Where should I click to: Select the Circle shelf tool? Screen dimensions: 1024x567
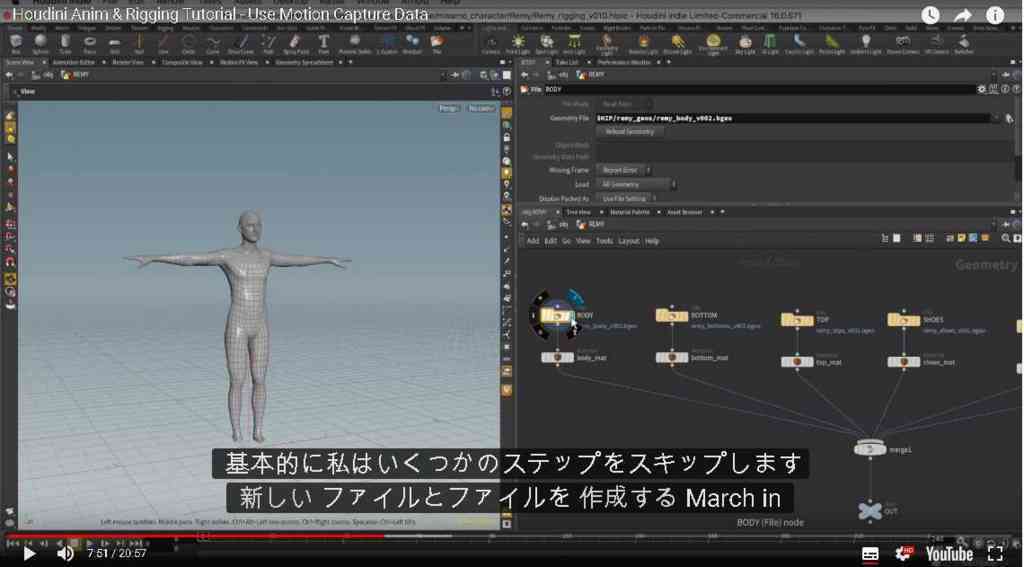(x=189, y=44)
